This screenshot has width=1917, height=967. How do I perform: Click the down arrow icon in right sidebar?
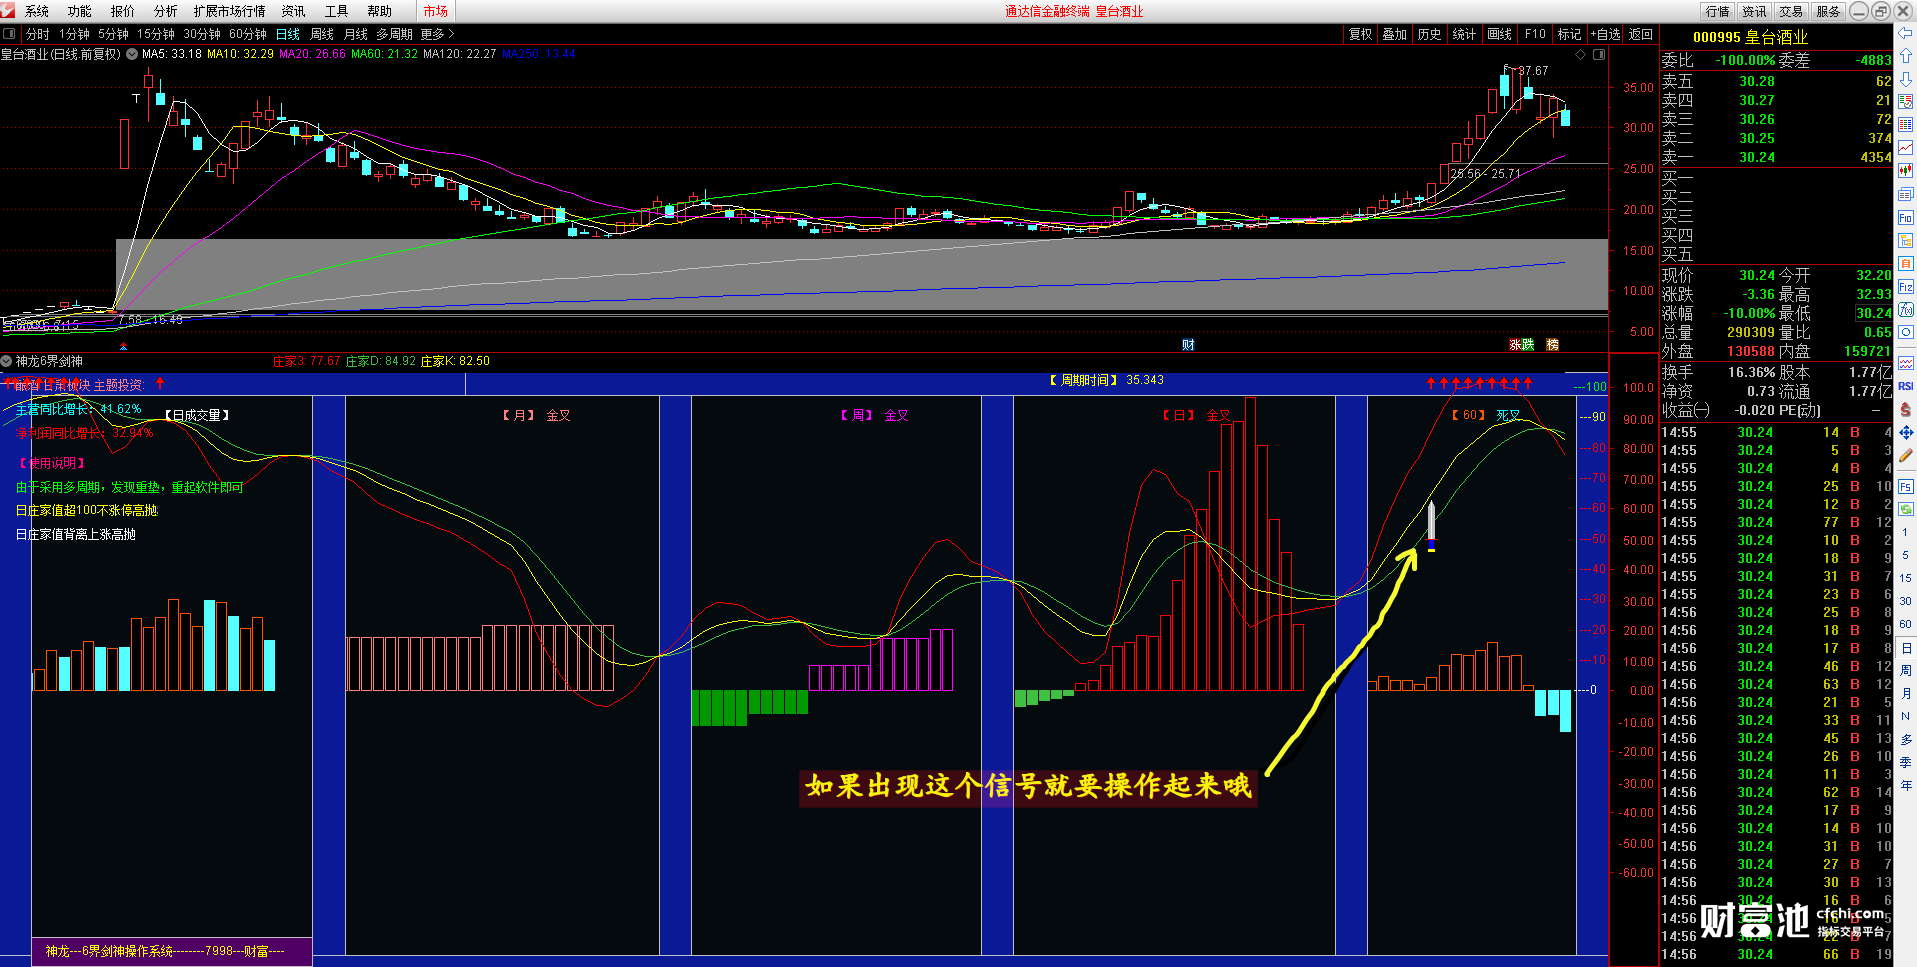(x=1906, y=79)
